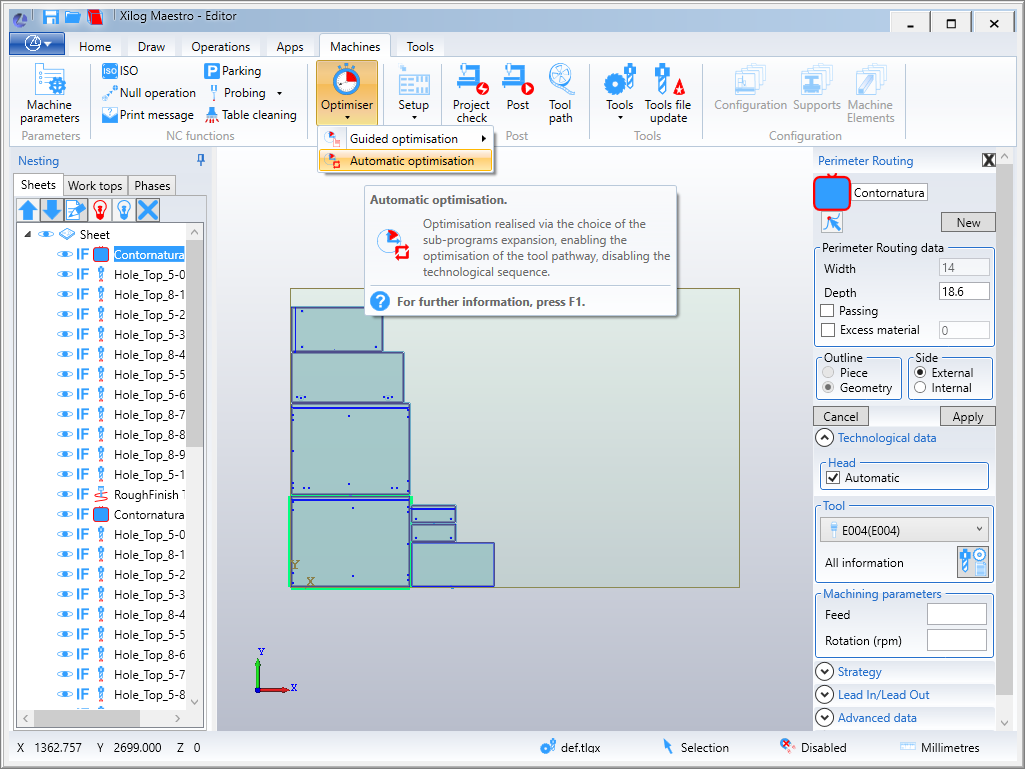The width and height of the screenshot is (1025, 769).
Task: Open the tool All information icon
Action: tap(973, 562)
